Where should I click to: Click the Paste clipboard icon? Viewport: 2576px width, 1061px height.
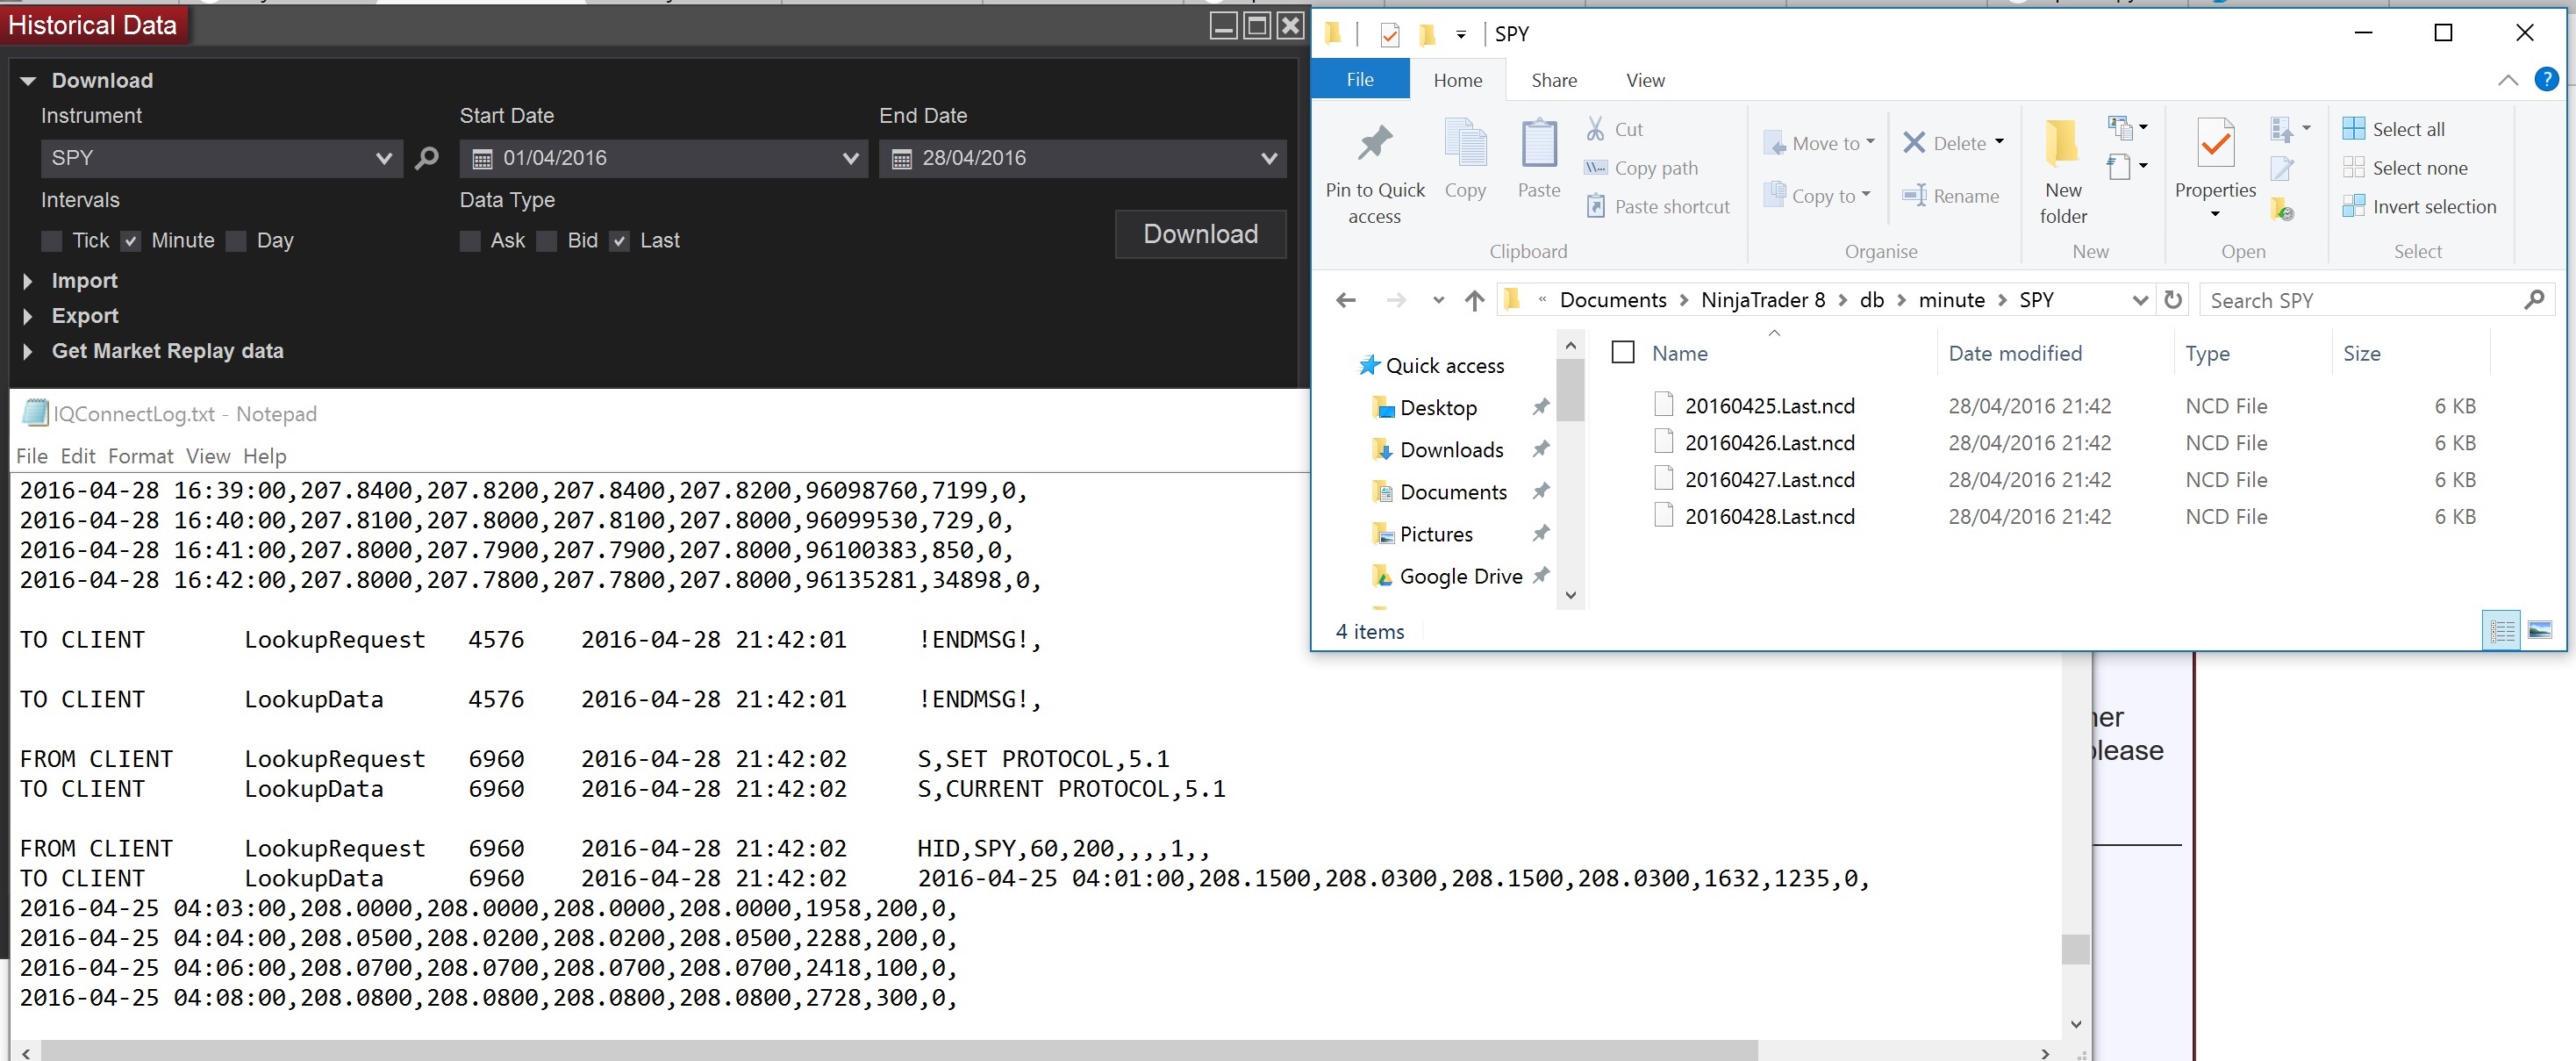pos(1538,145)
